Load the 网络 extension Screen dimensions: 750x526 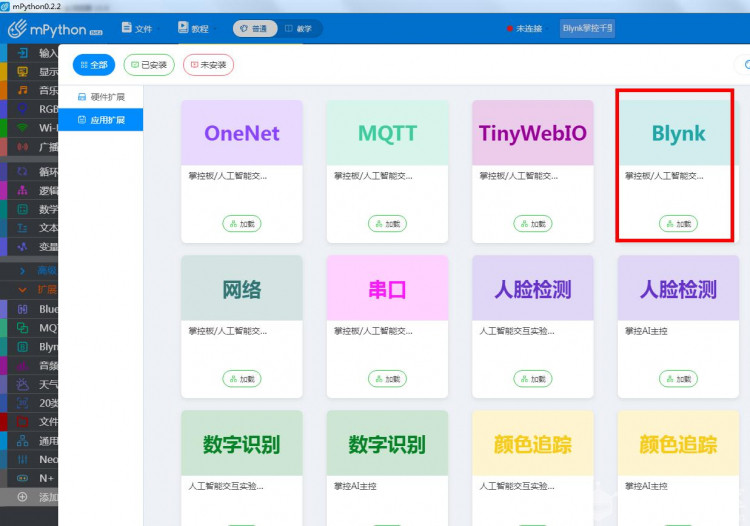pyautogui.click(x=242, y=379)
